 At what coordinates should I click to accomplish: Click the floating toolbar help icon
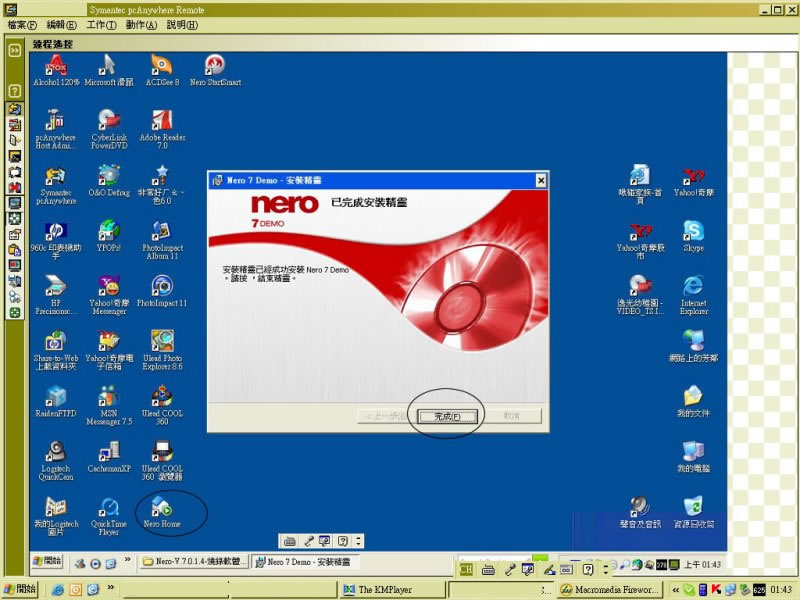coord(343,541)
